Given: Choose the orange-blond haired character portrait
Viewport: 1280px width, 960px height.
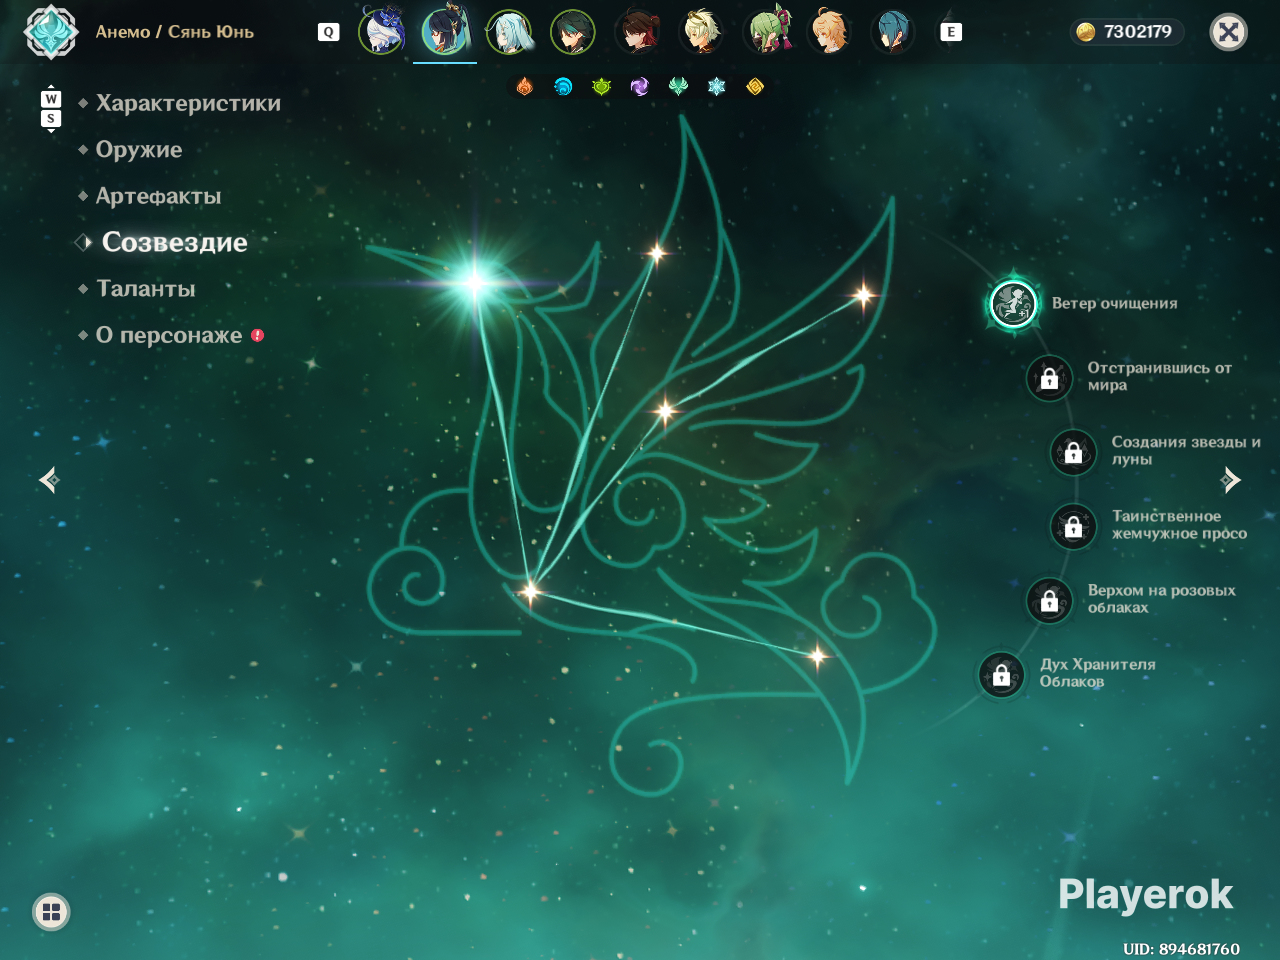Looking at the screenshot, I should (x=829, y=31).
